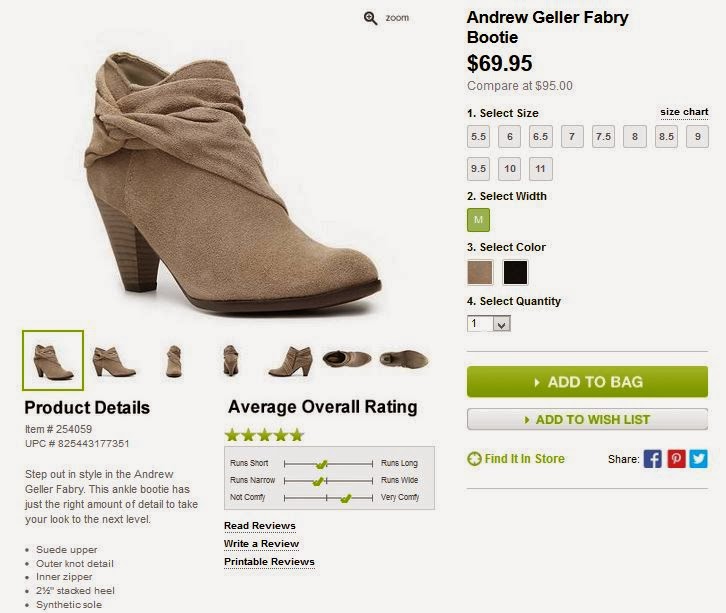Select size 7
The width and height of the screenshot is (726, 613).
coord(572,137)
